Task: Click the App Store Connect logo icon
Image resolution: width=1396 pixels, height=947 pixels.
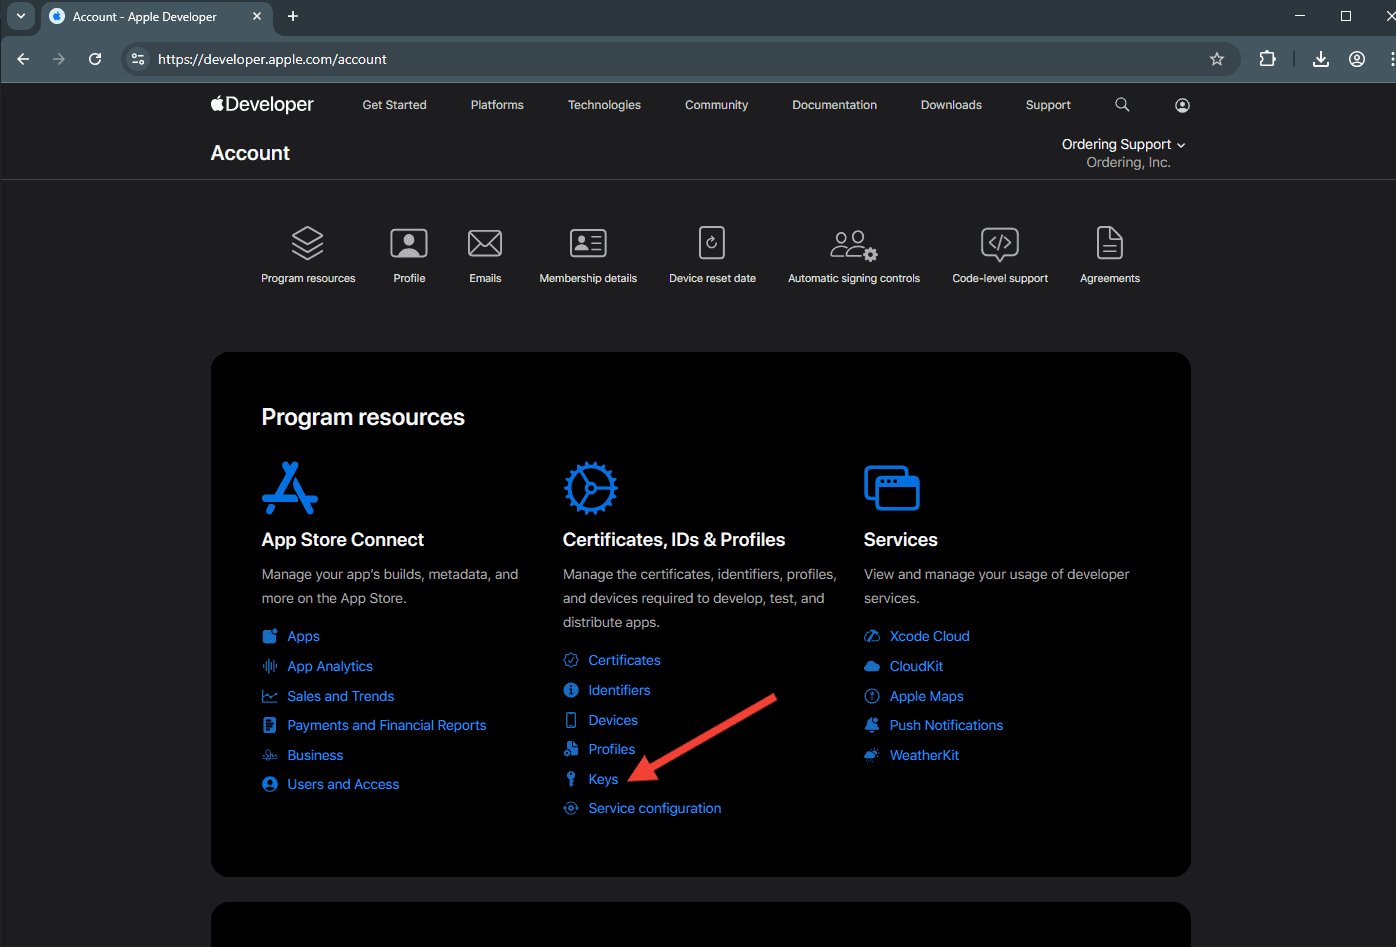Action: click(x=290, y=487)
